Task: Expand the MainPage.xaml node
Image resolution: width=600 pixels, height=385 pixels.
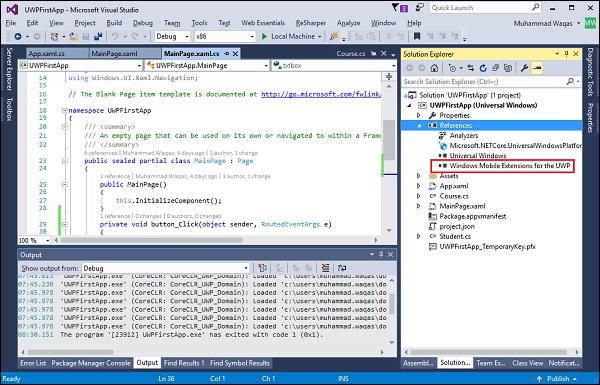Action: pyautogui.click(x=418, y=206)
